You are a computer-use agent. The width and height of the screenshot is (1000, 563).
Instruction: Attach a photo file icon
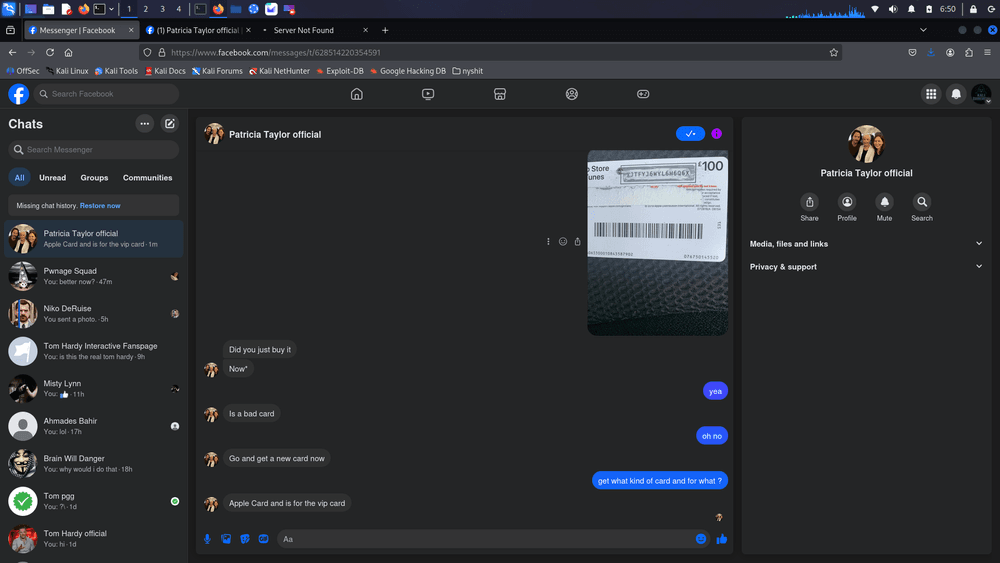226,539
